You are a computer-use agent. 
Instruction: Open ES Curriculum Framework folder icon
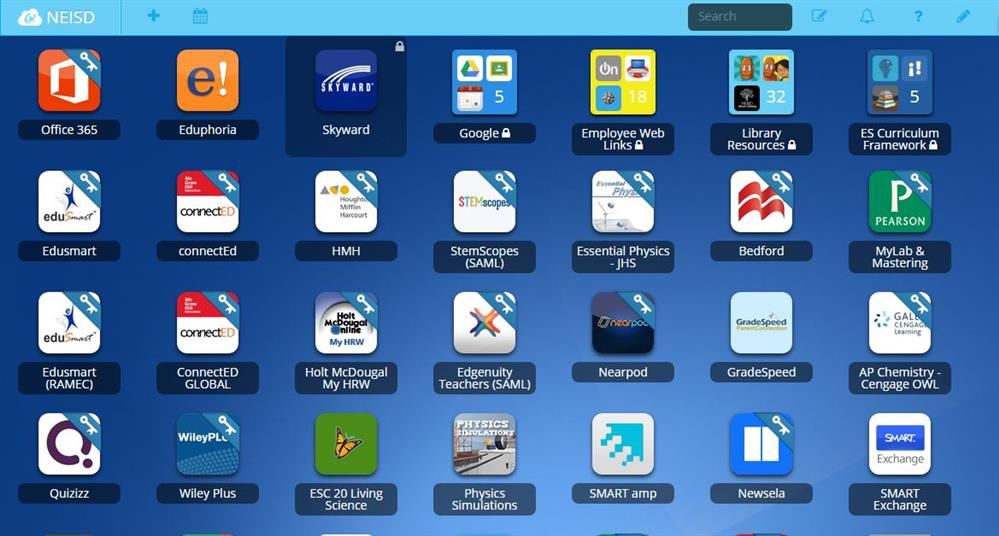tap(900, 83)
